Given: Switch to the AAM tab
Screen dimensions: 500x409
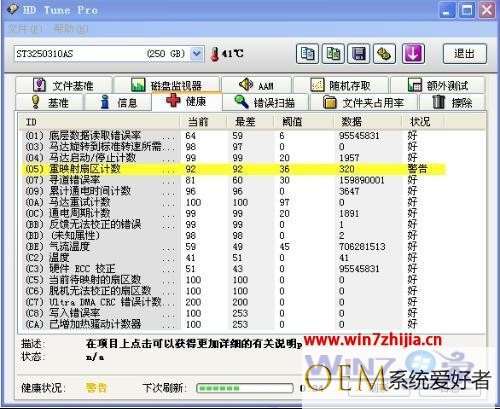Looking at the screenshot, I should [256, 85].
